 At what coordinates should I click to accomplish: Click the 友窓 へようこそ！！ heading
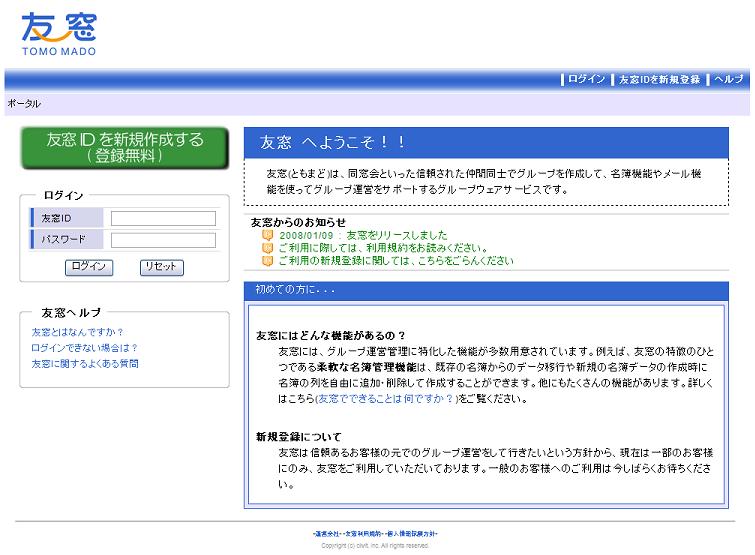tap(332, 142)
